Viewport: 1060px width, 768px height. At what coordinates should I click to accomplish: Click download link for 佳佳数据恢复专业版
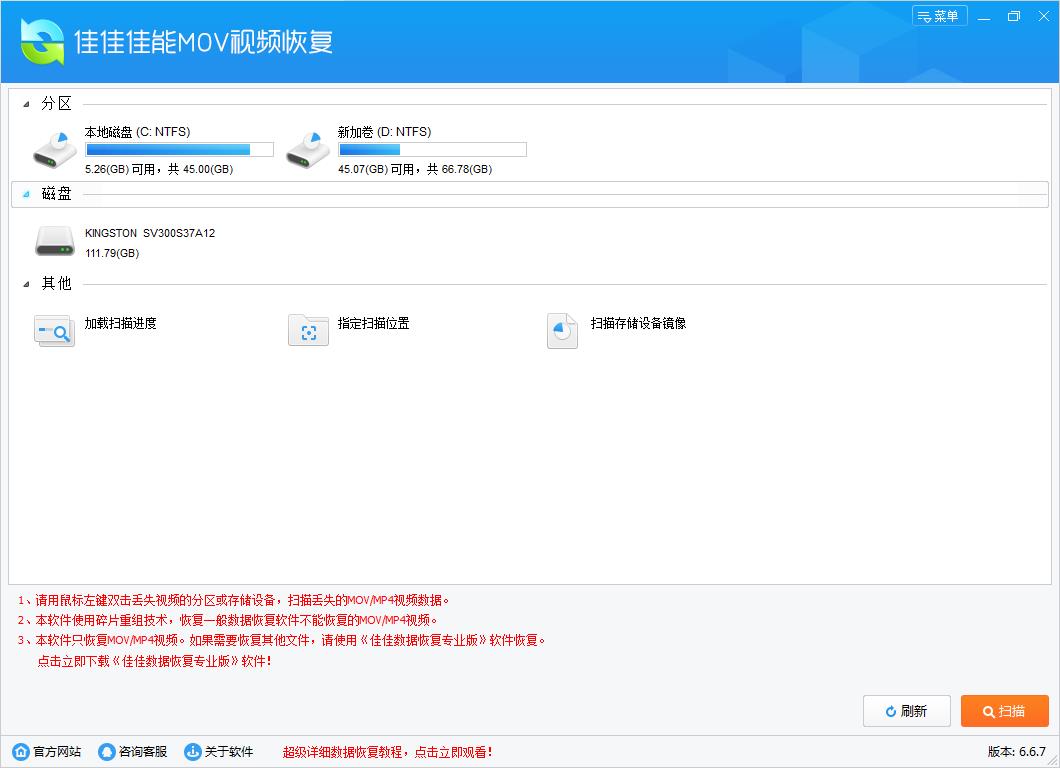click(x=153, y=661)
